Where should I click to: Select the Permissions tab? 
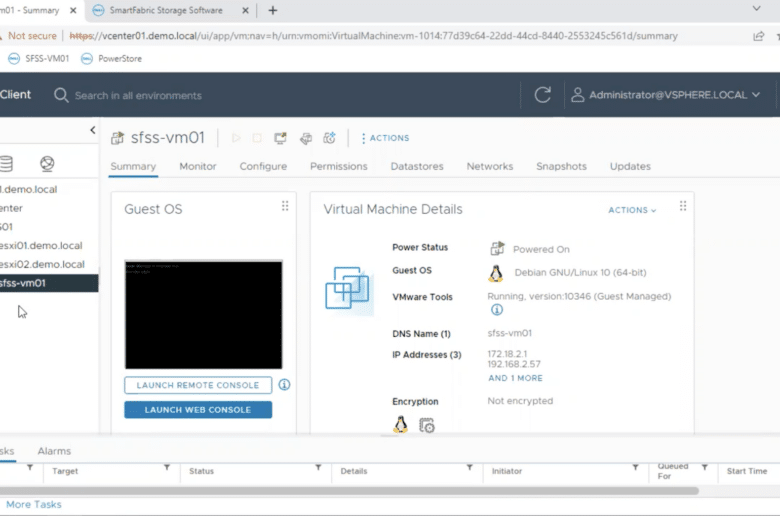tap(339, 166)
